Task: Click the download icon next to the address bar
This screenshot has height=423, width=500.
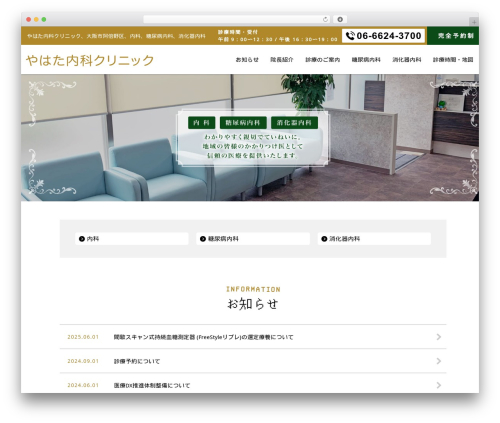Action: click(340, 20)
